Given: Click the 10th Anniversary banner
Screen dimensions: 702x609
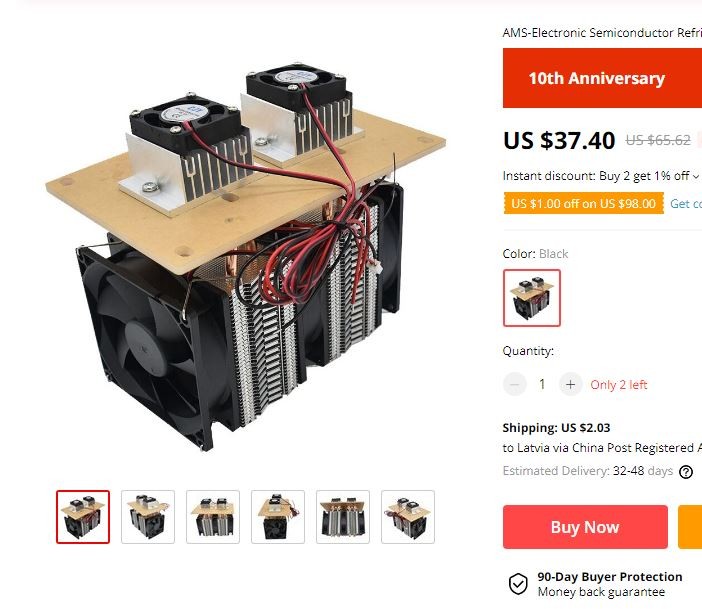Looking at the screenshot, I should (602, 78).
